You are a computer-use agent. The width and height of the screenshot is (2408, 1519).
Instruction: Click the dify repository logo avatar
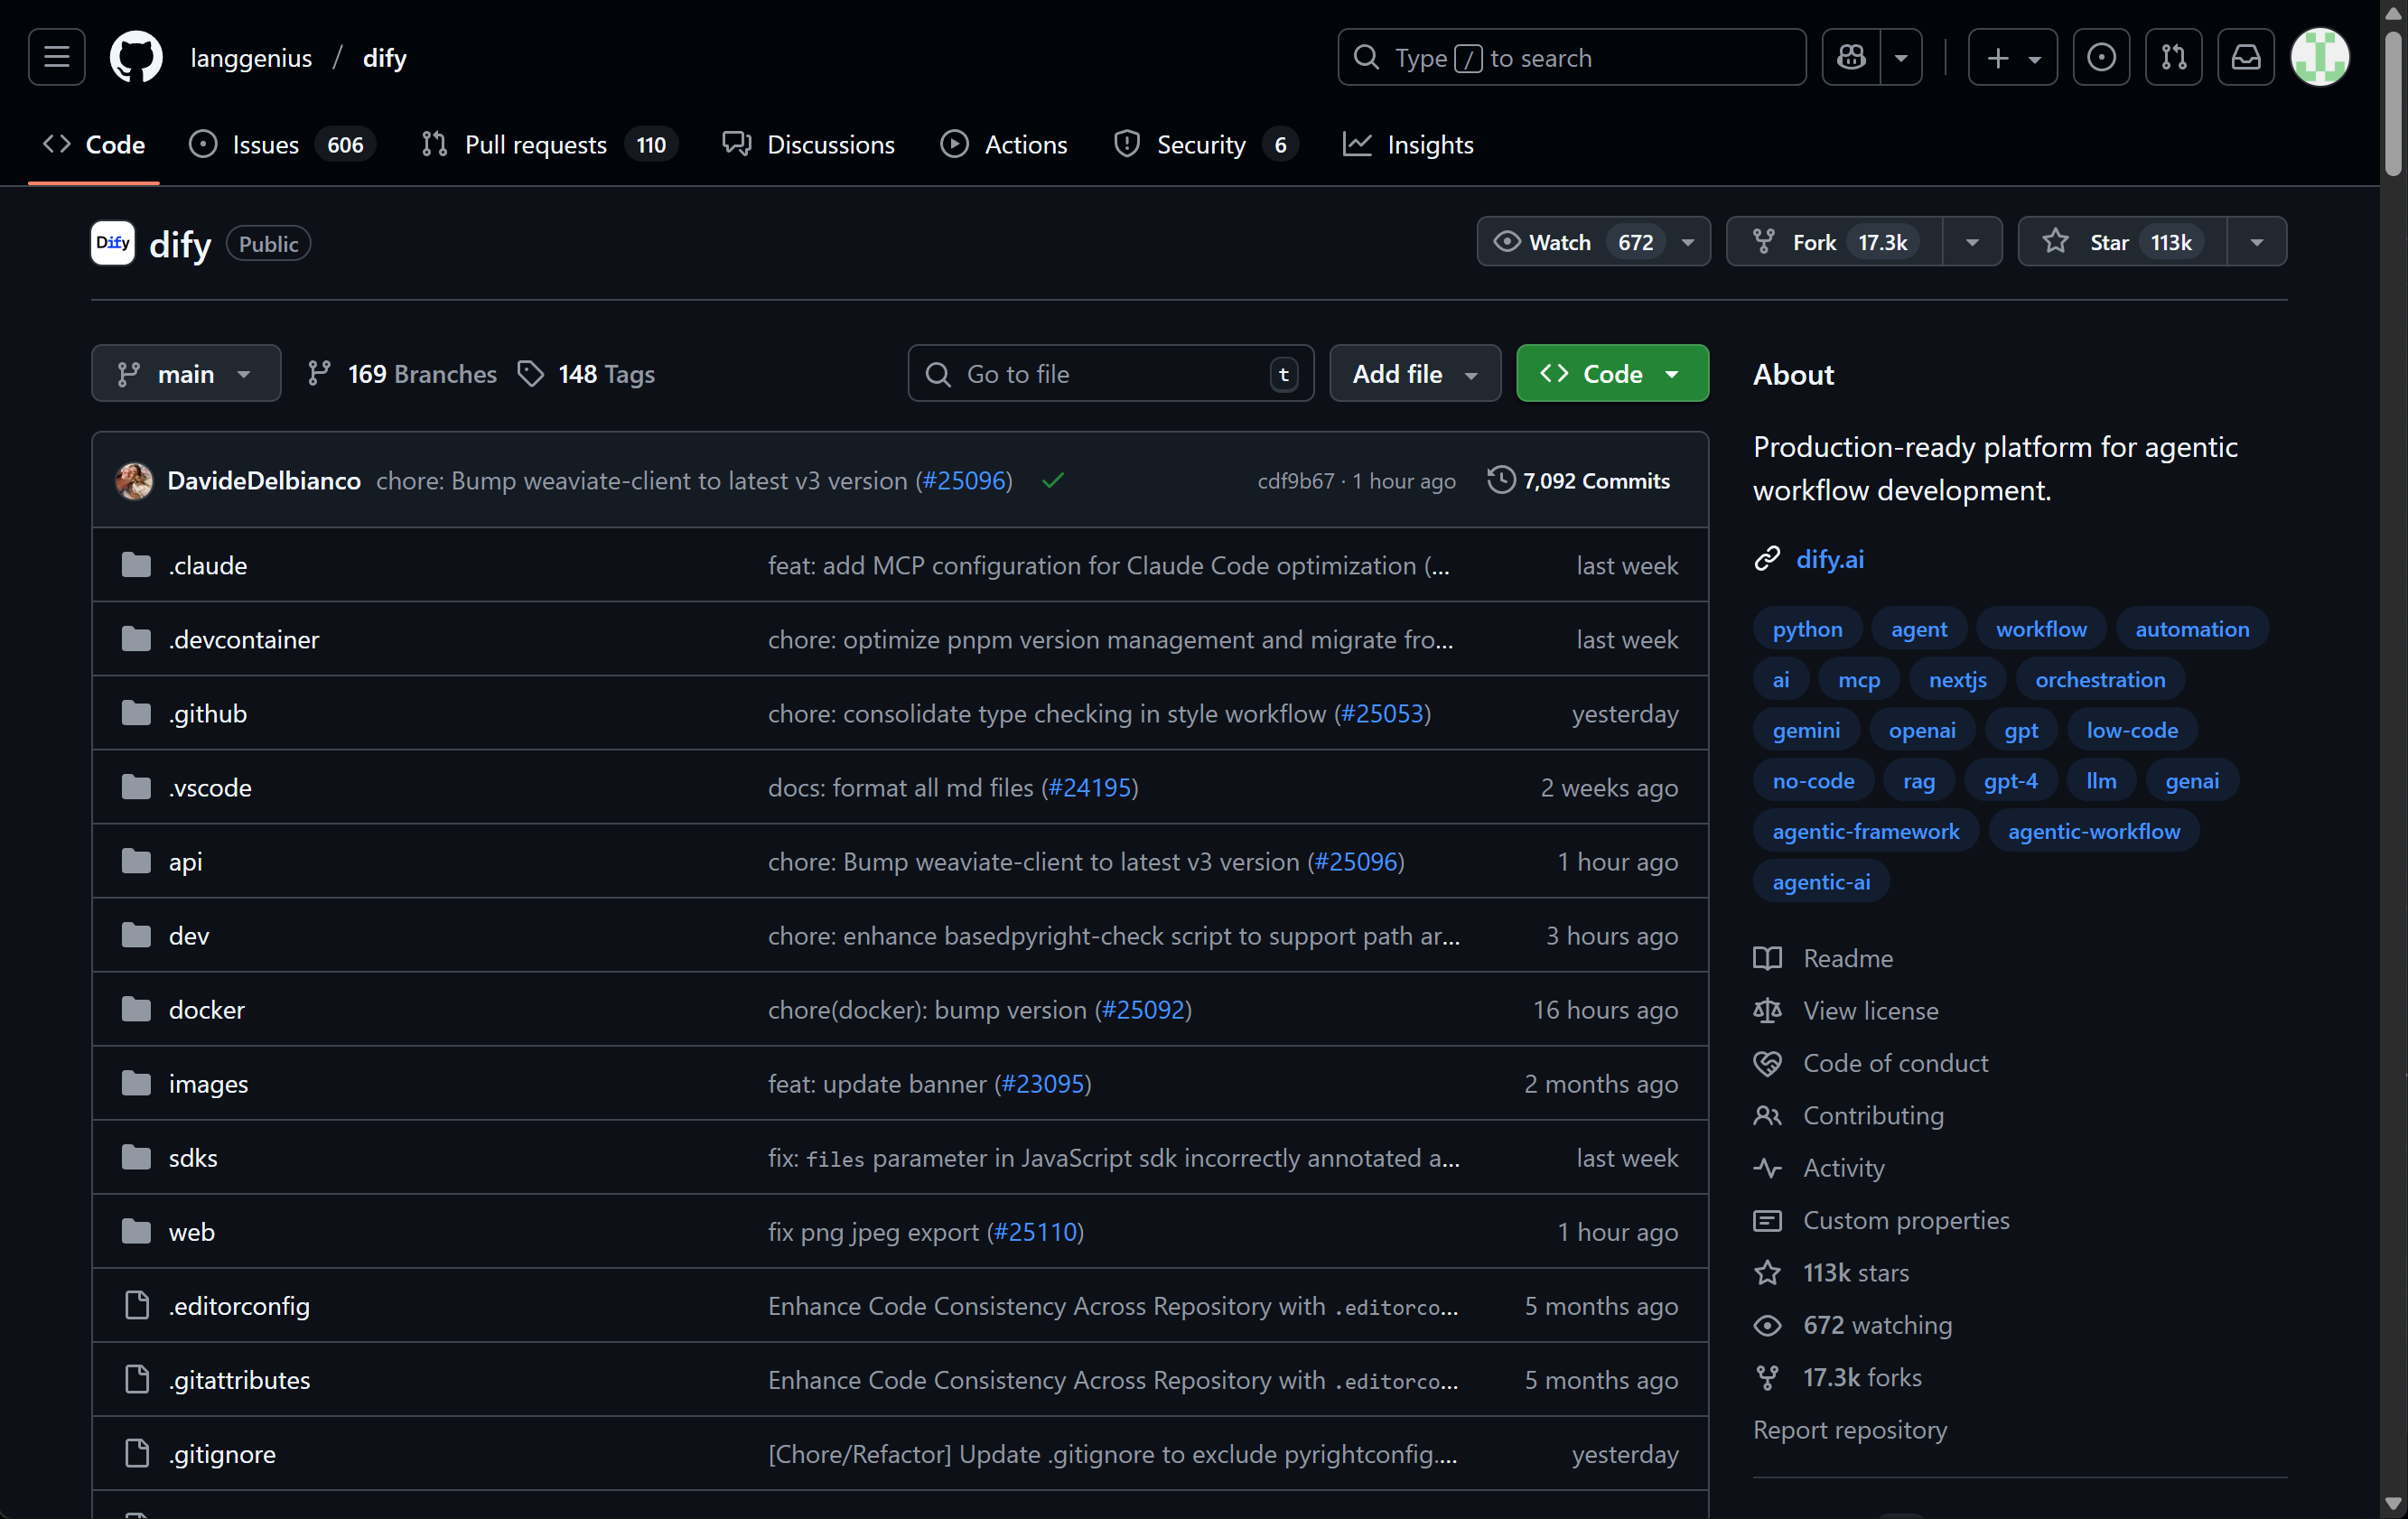click(113, 243)
